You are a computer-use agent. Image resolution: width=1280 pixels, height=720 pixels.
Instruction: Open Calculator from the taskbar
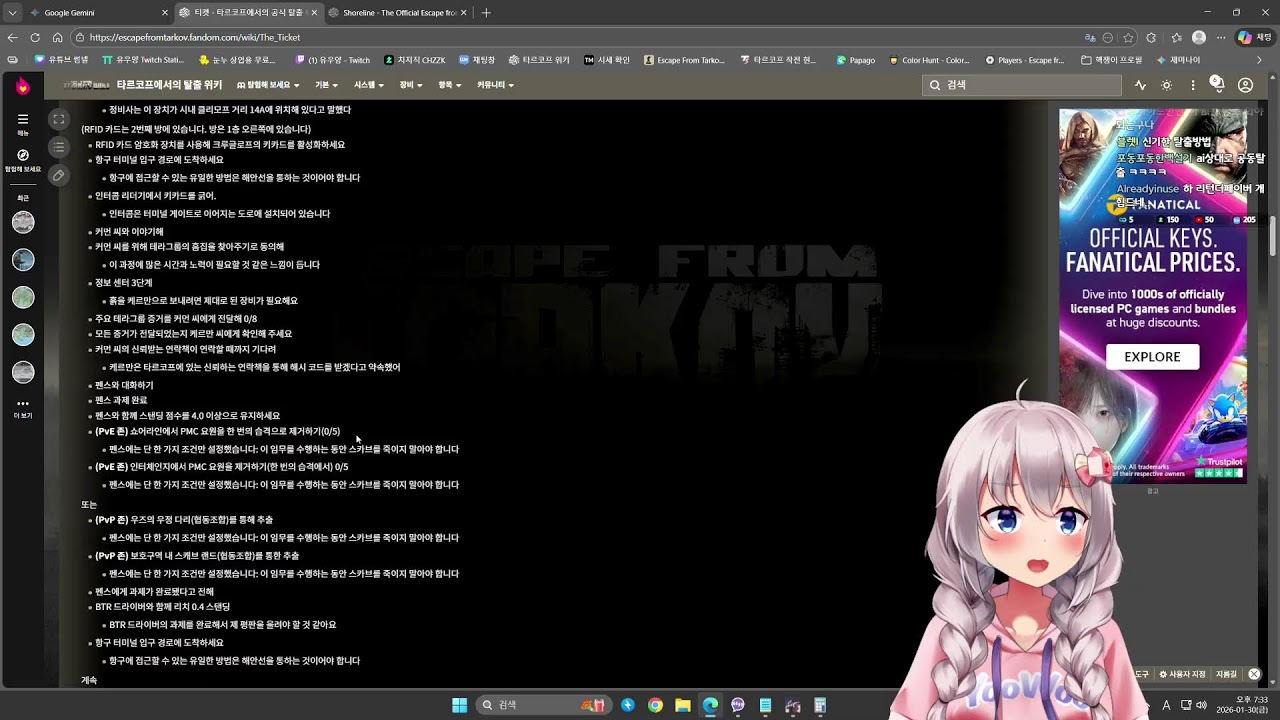pyautogui.click(x=820, y=705)
